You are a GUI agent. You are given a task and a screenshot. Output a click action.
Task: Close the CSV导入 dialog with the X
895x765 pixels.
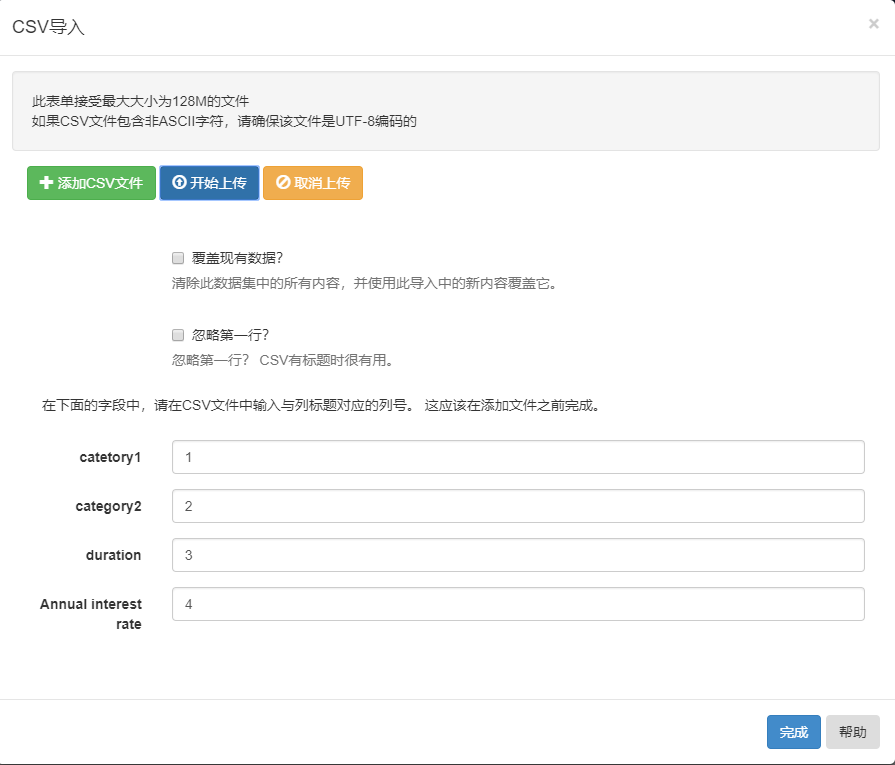(x=873, y=23)
